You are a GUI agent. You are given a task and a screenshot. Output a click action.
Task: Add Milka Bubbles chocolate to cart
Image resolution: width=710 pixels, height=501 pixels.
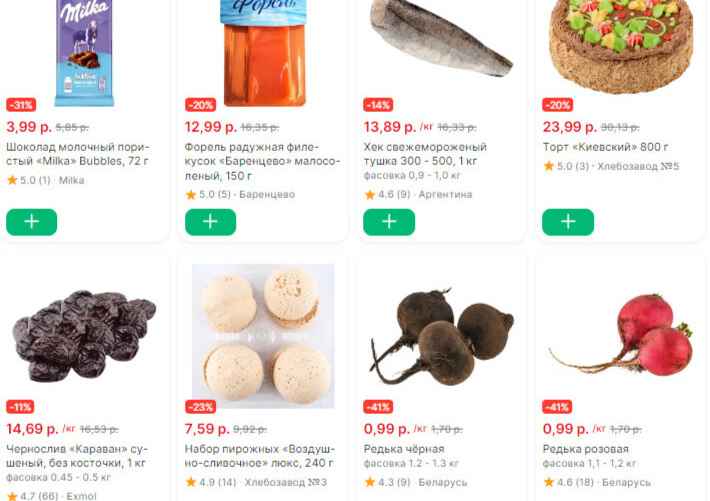[32, 222]
